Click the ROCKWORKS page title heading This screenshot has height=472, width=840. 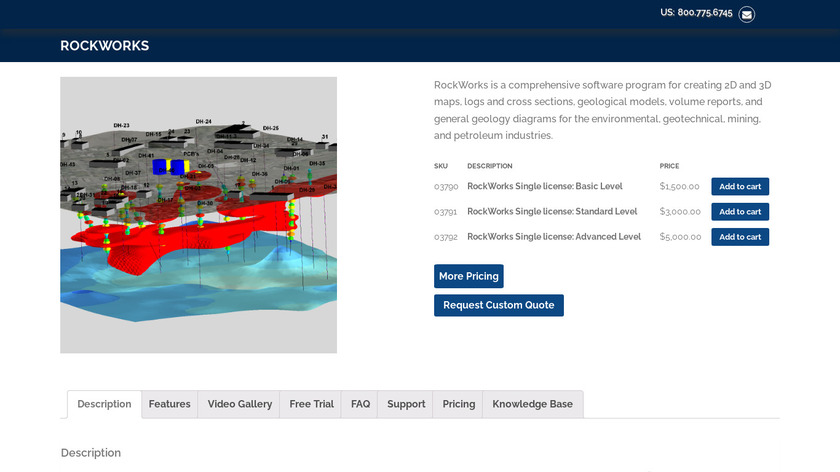(105, 46)
